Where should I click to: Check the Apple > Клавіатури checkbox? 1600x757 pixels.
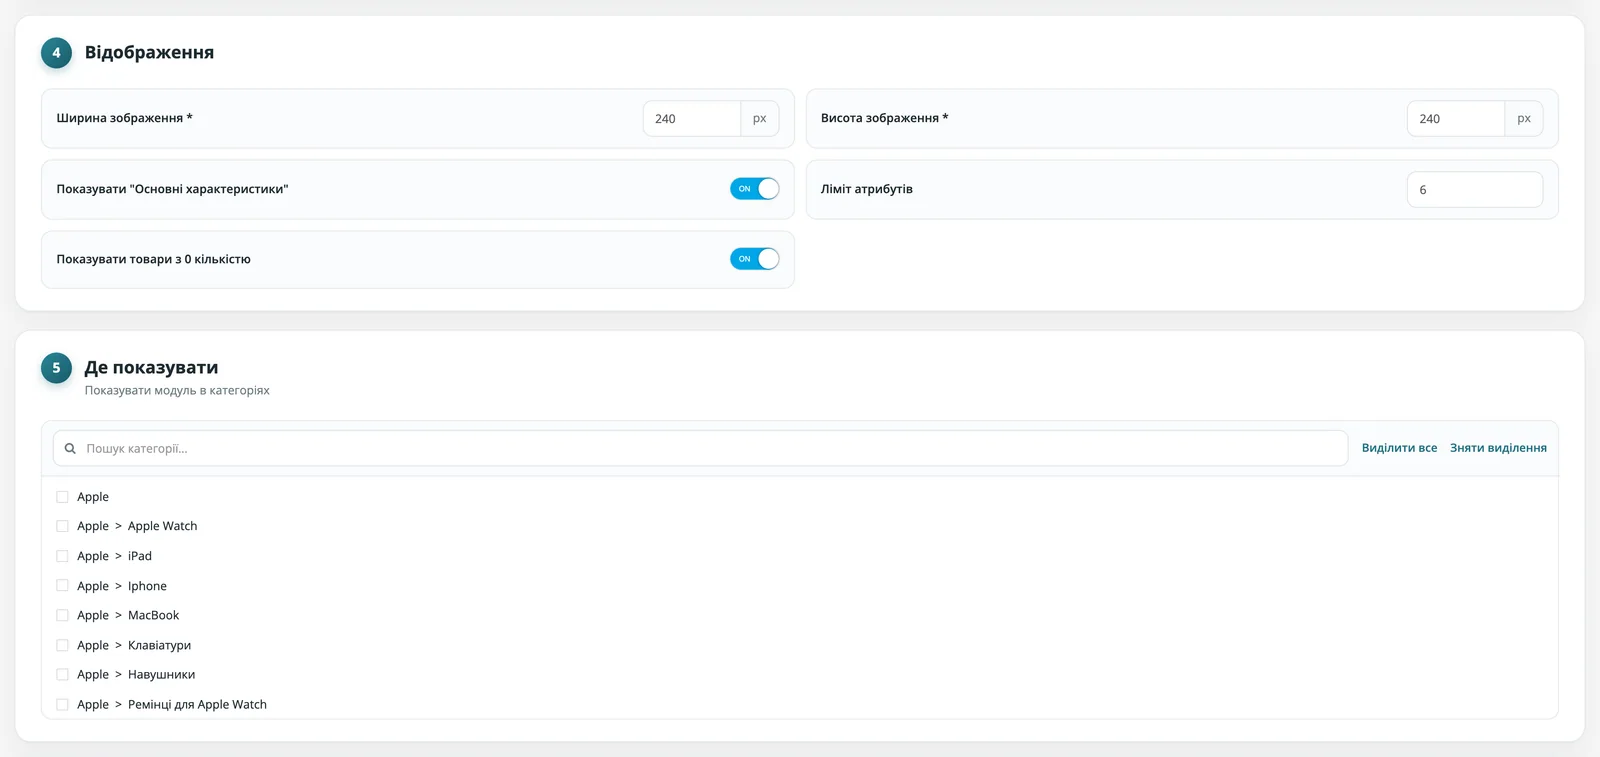[x=62, y=645]
